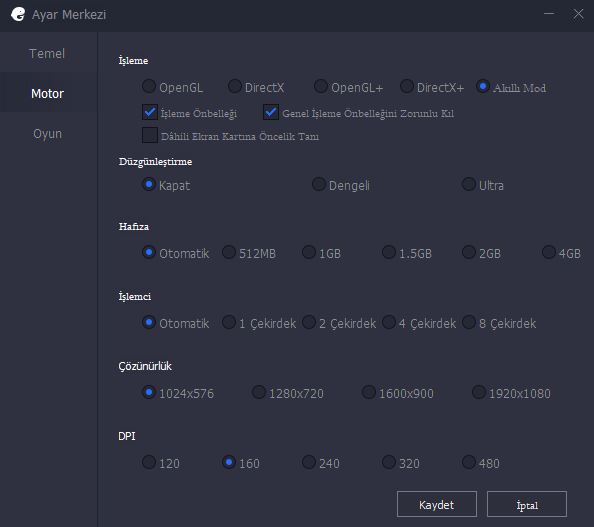Minimize the Ayar Merkezi window
The image size is (594, 527).
549,14
